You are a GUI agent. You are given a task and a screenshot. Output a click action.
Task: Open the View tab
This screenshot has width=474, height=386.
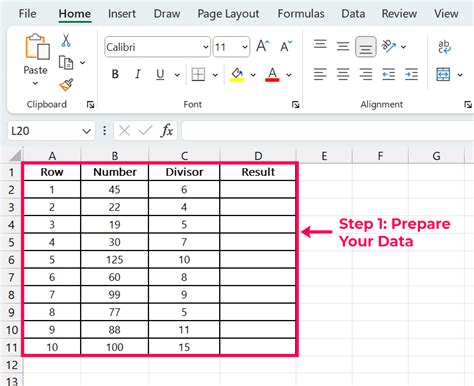pos(446,14)
